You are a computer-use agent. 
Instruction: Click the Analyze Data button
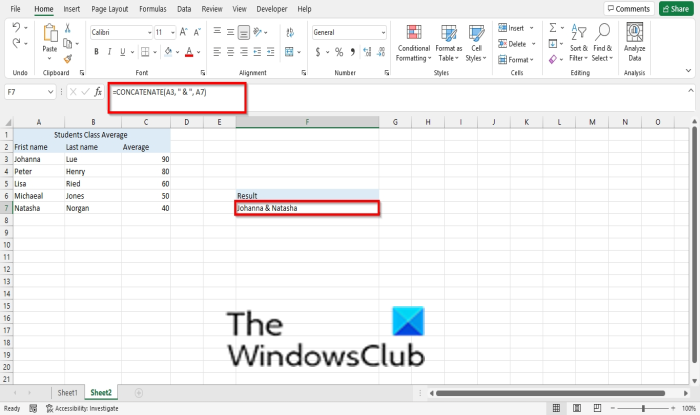tap(634, 43)
